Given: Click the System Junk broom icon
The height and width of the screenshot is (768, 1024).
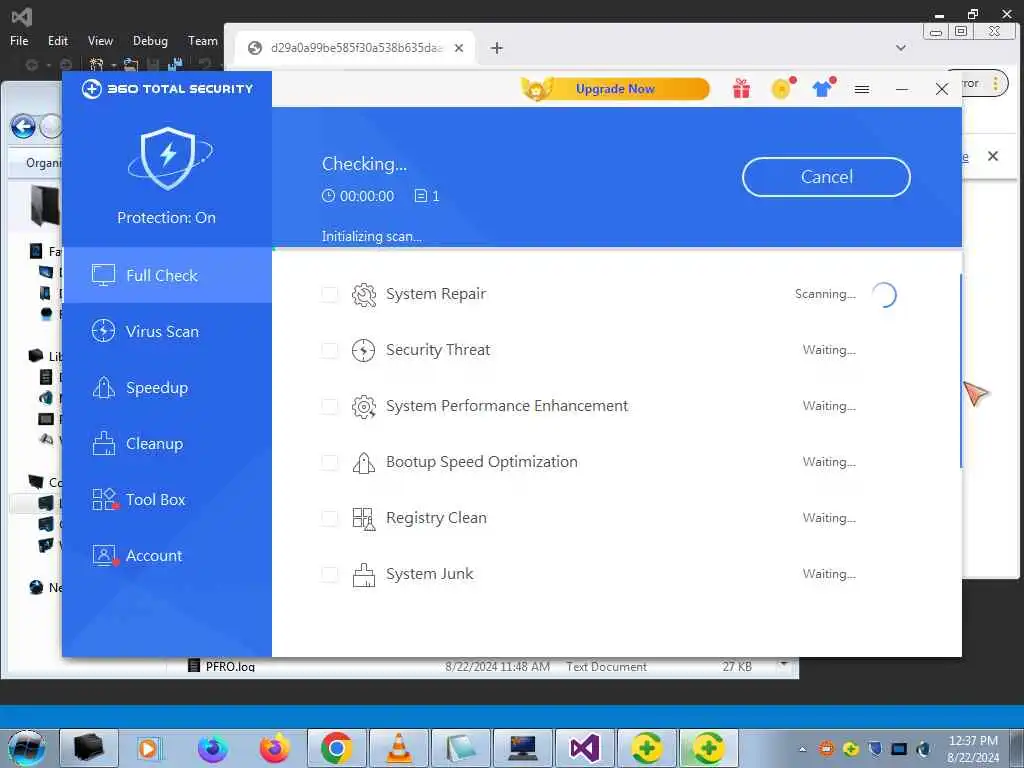Looking at the screenshot, I should pyautogui.click(x=364, y=575).
